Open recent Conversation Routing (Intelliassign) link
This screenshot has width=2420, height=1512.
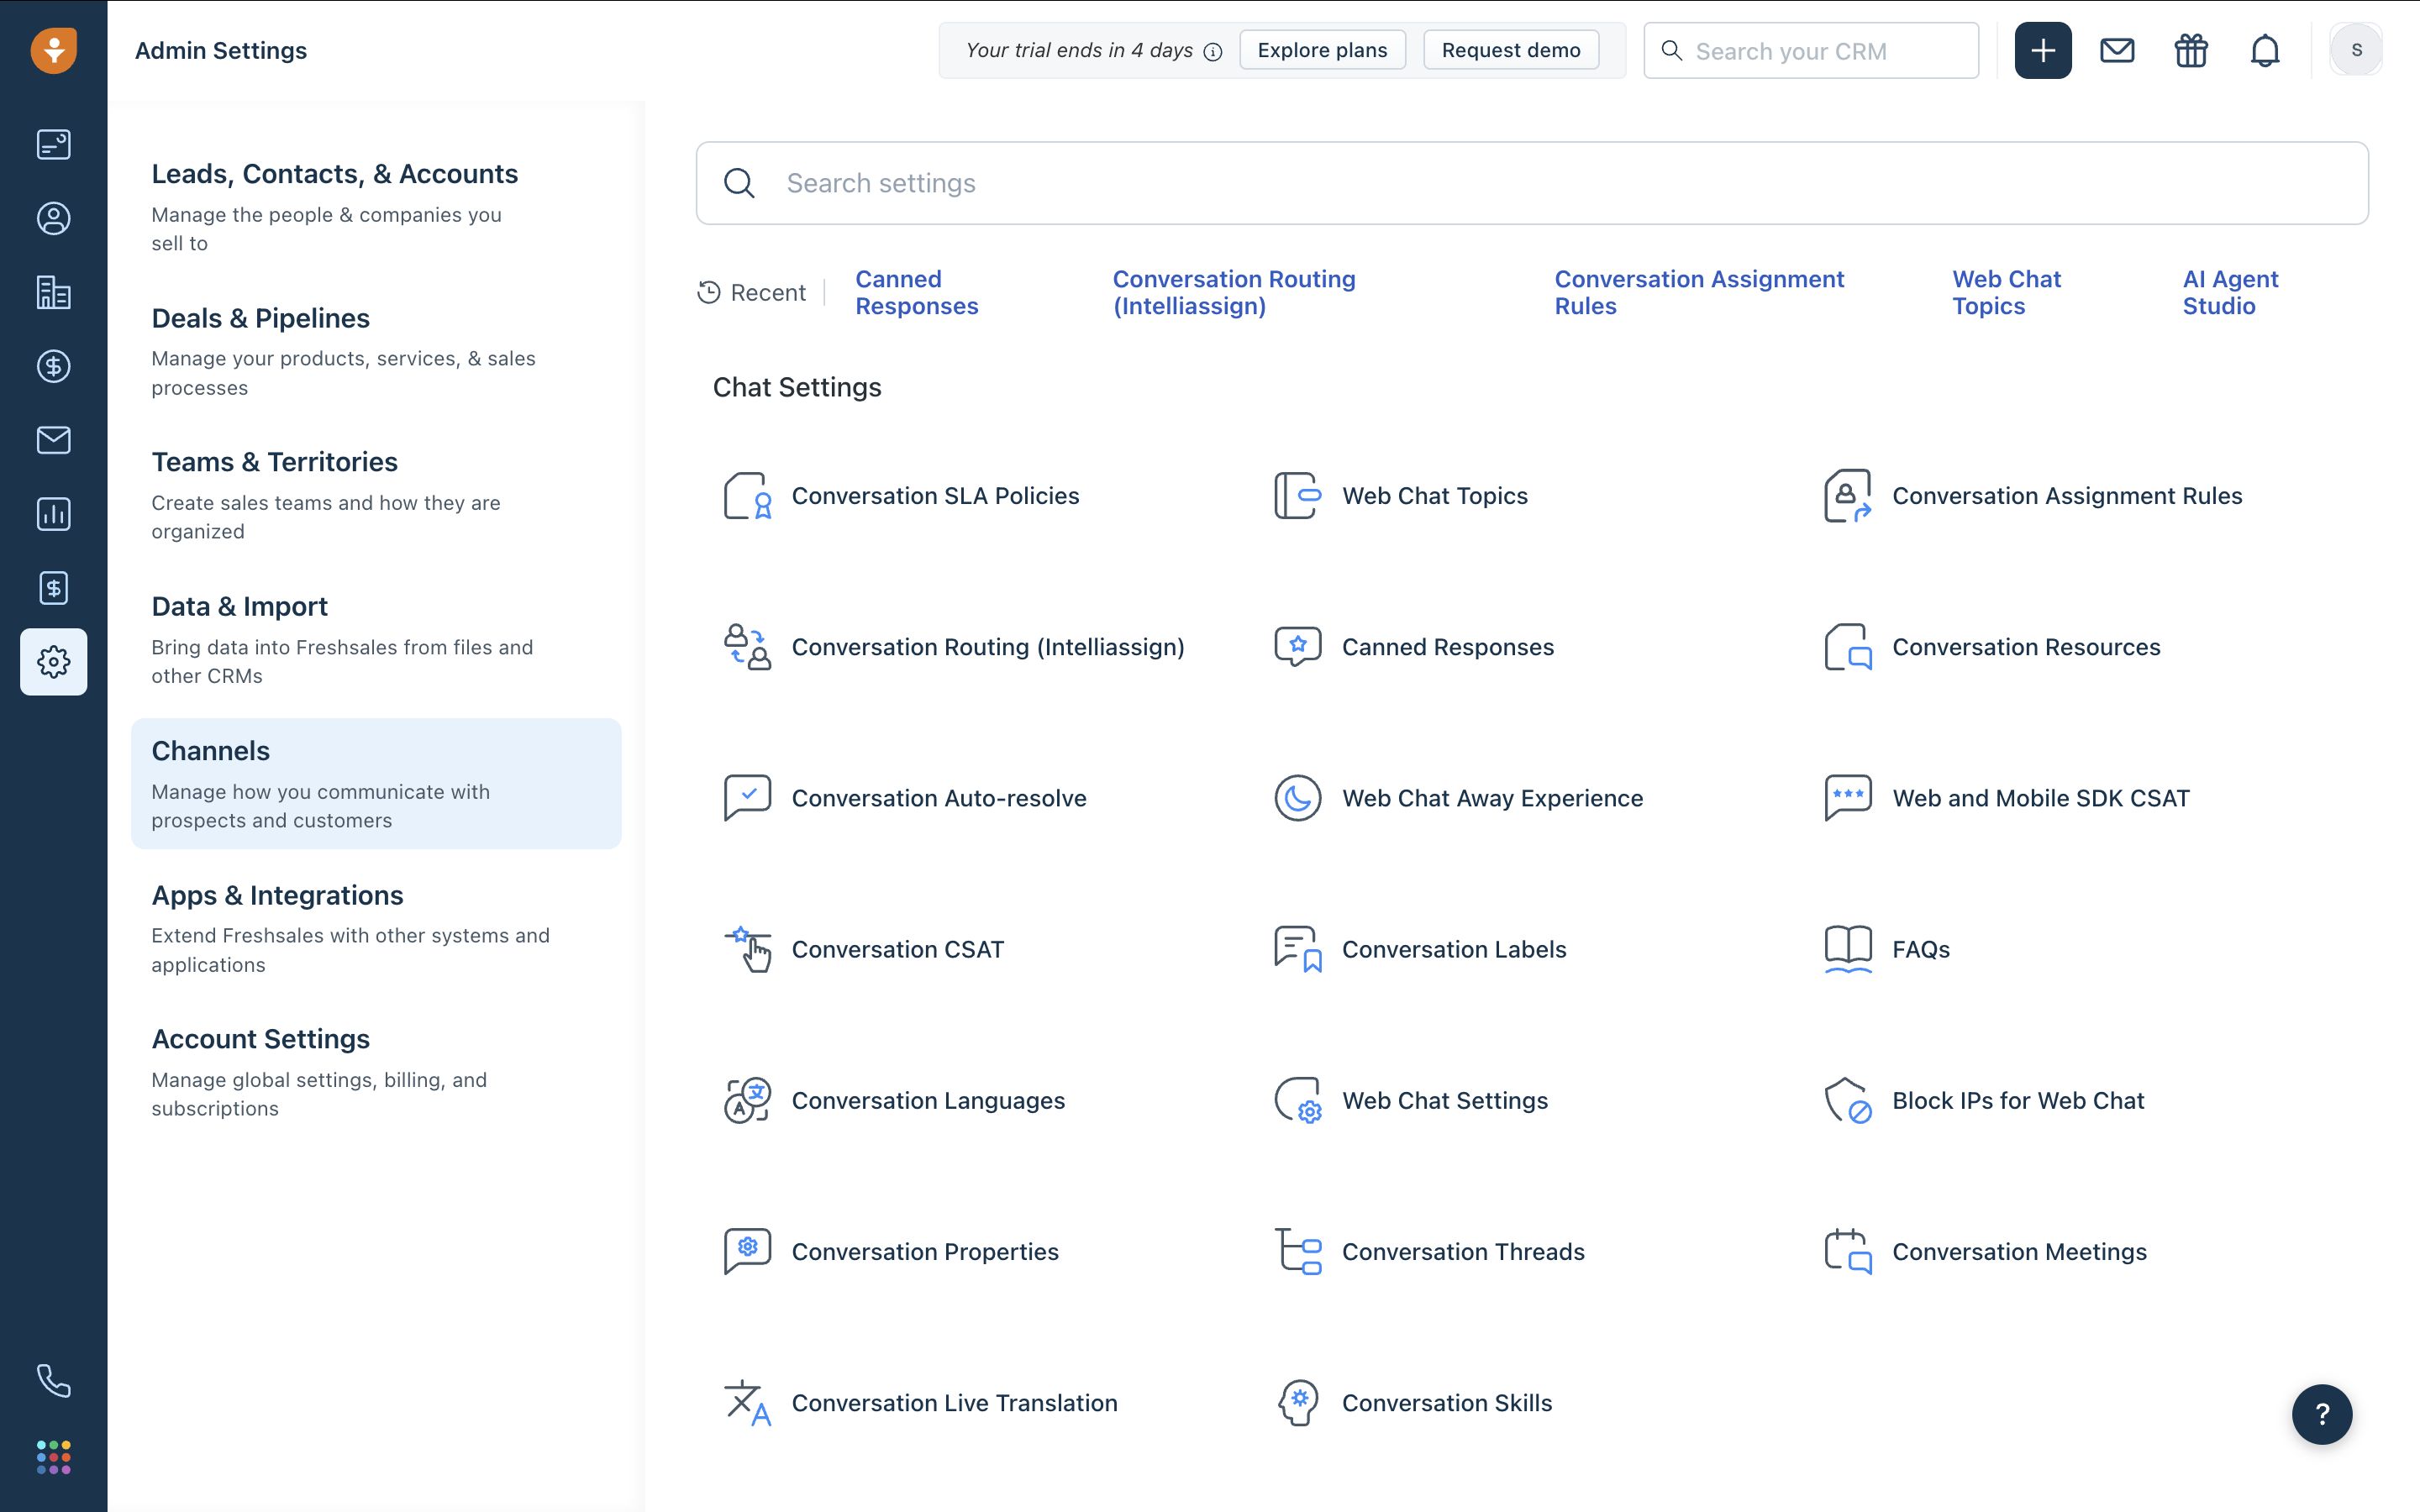[1234, 292]
